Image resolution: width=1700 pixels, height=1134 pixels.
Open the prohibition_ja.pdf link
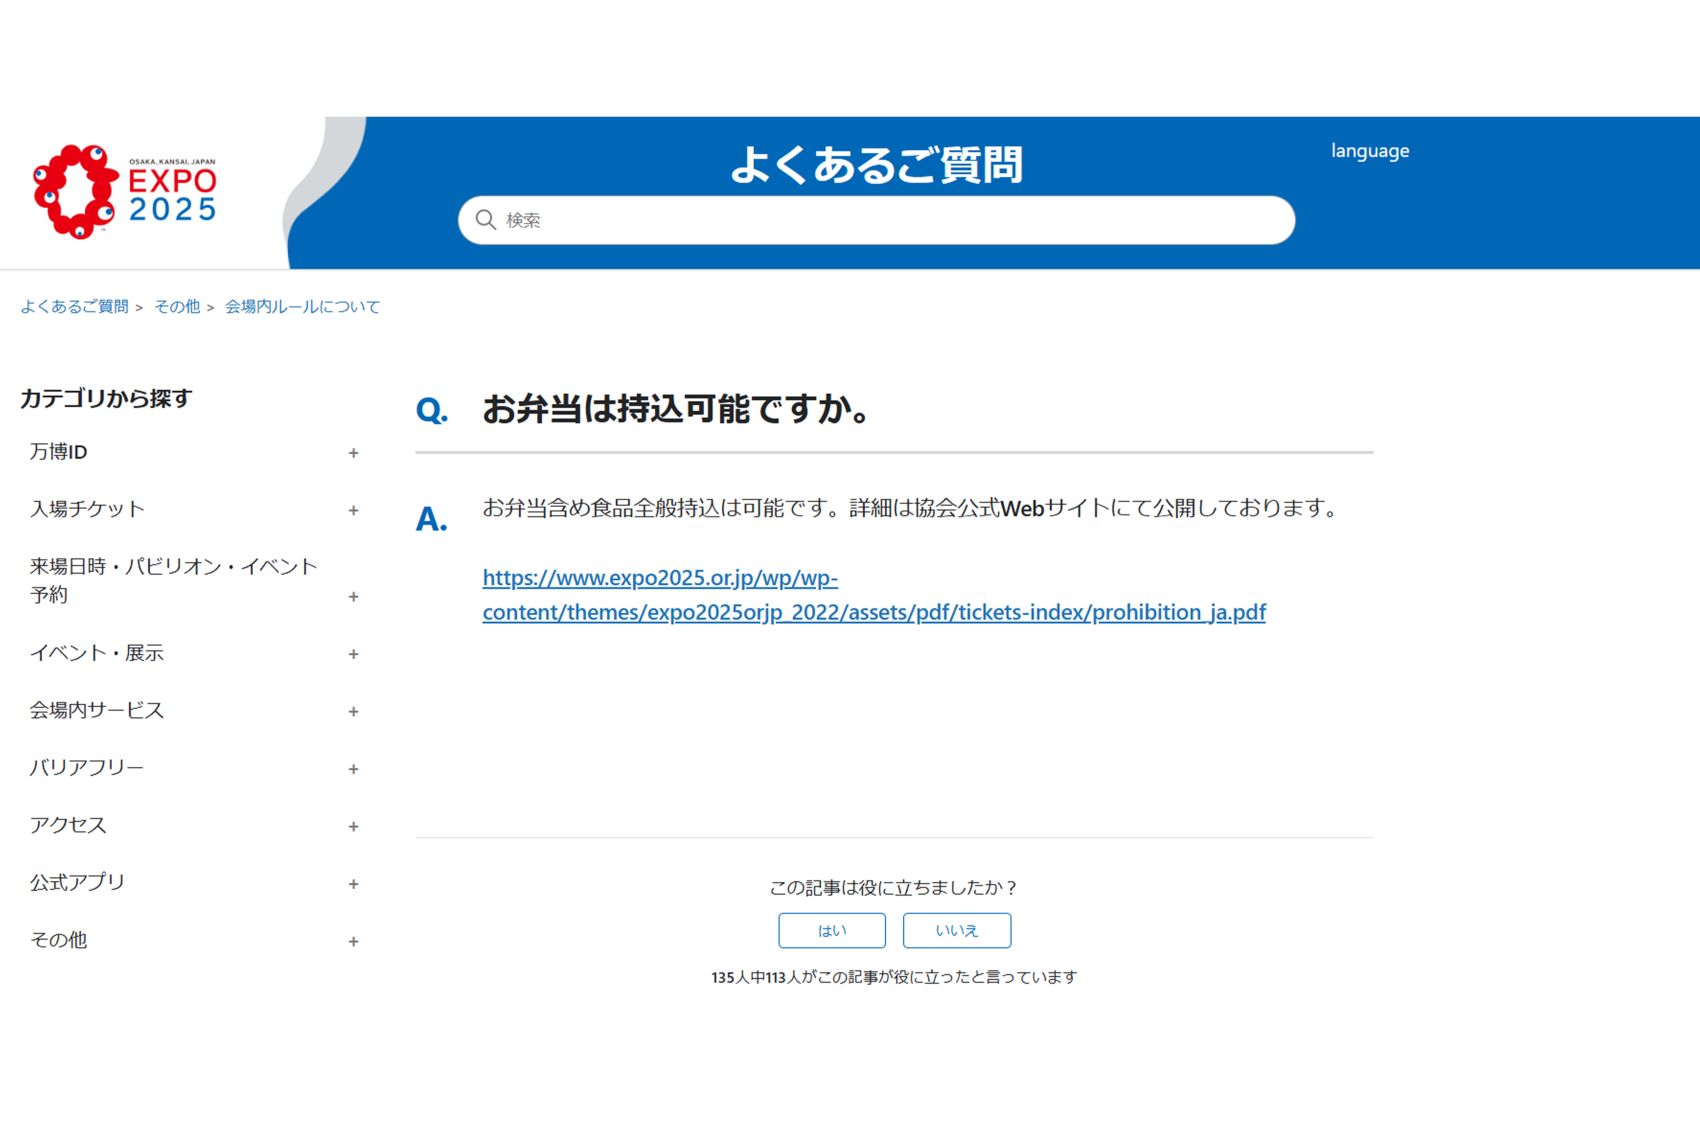(873, 594)
